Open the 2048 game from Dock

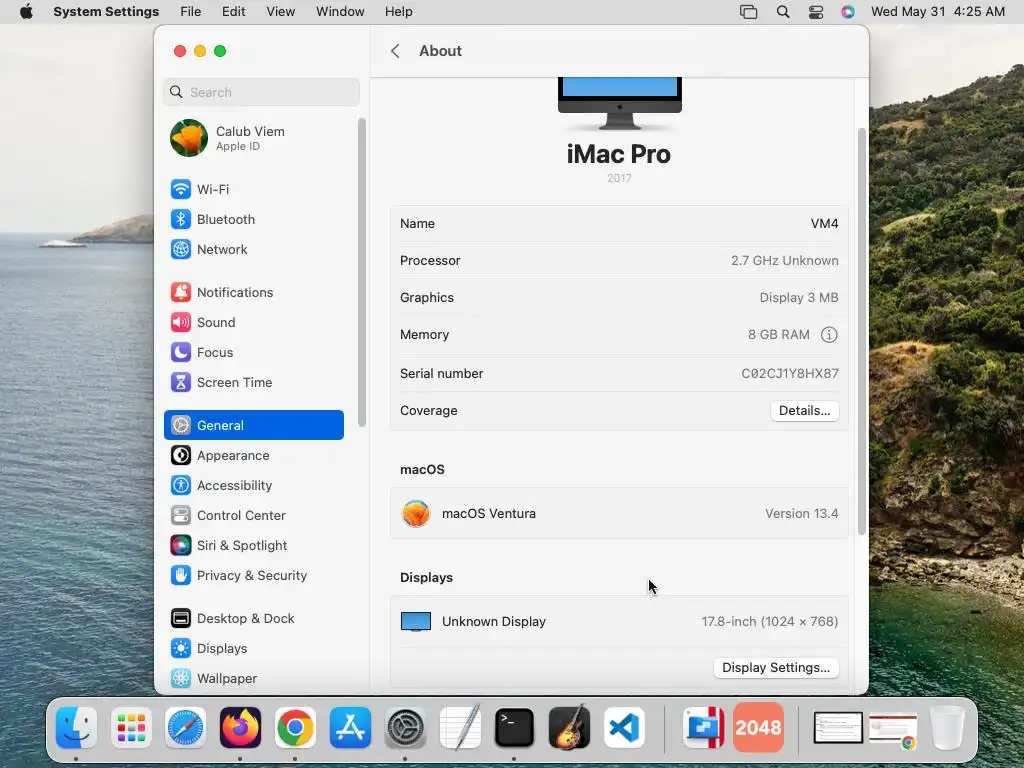[x=758, y=728]
